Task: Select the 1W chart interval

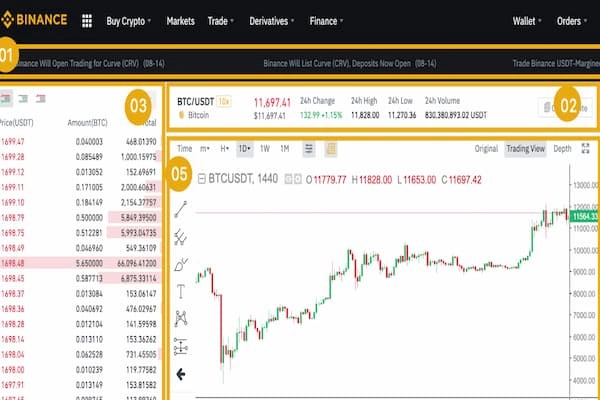Action: click(265, 149)
